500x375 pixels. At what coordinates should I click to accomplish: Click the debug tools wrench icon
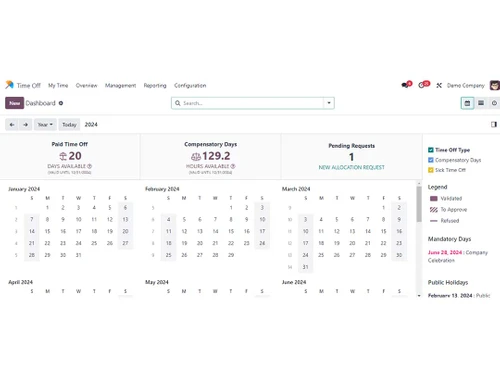pos(439,86)
